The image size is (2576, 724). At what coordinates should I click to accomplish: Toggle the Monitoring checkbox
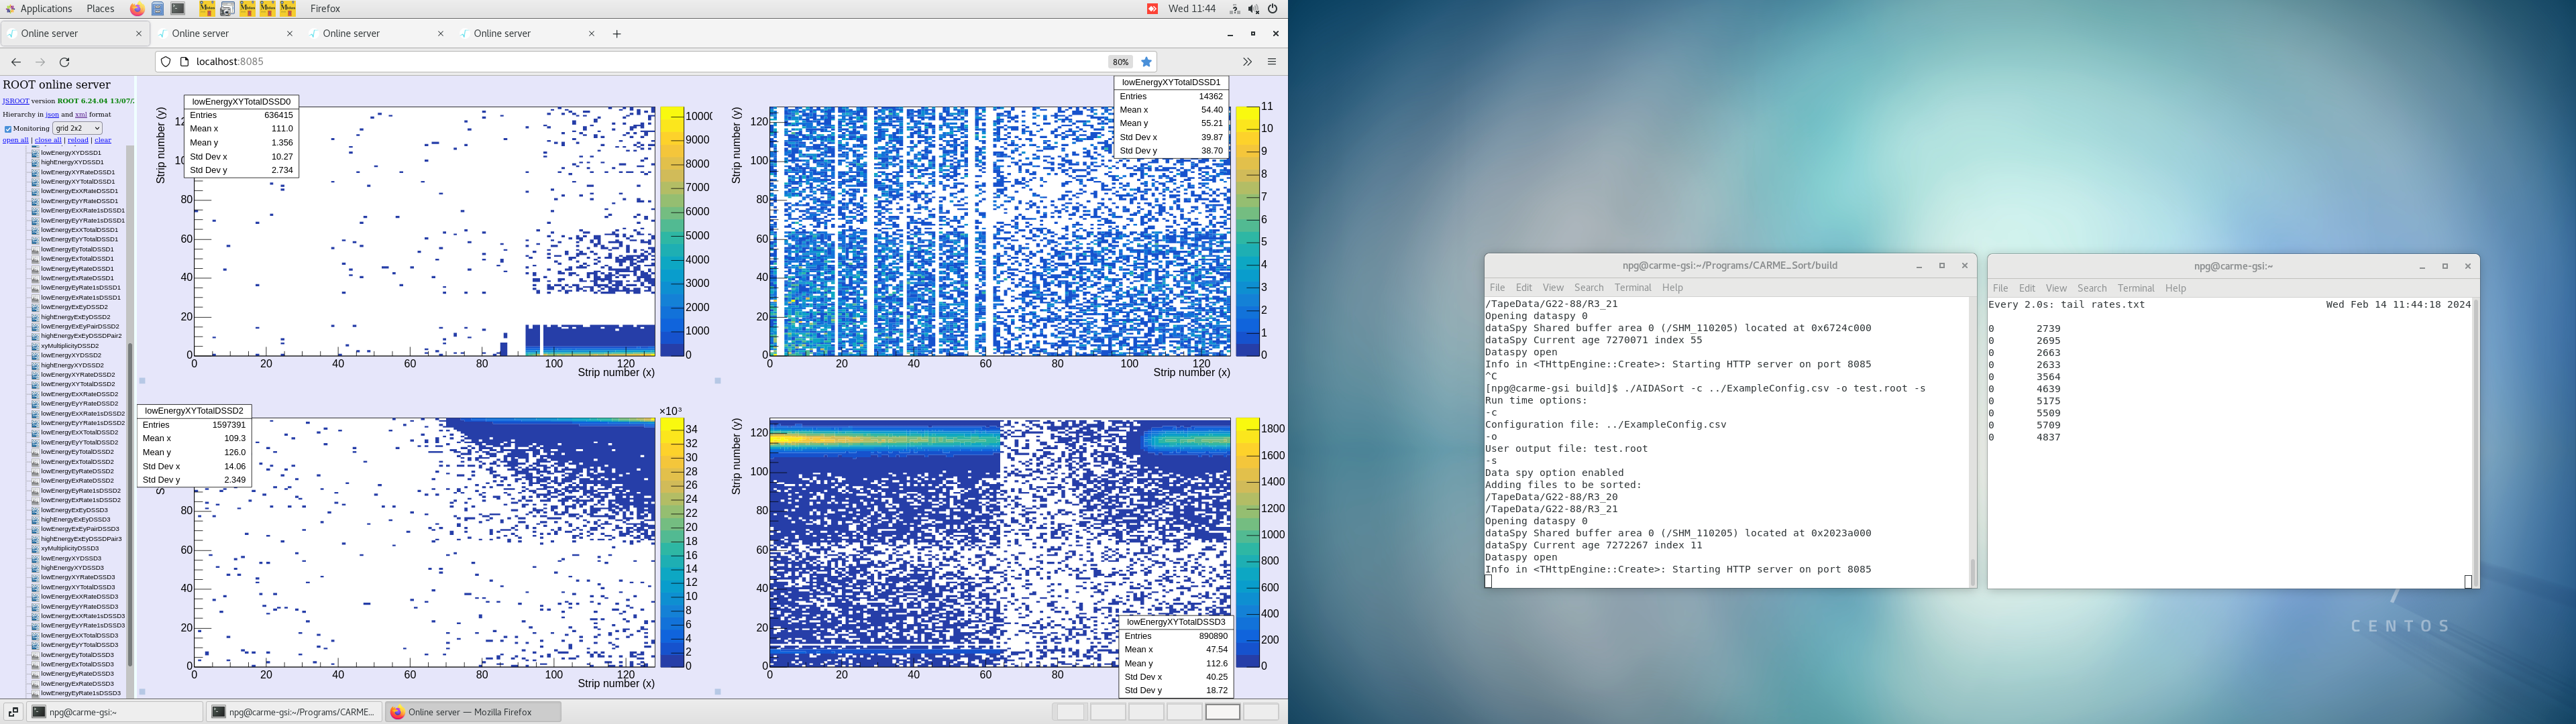[x=8, y=129]
